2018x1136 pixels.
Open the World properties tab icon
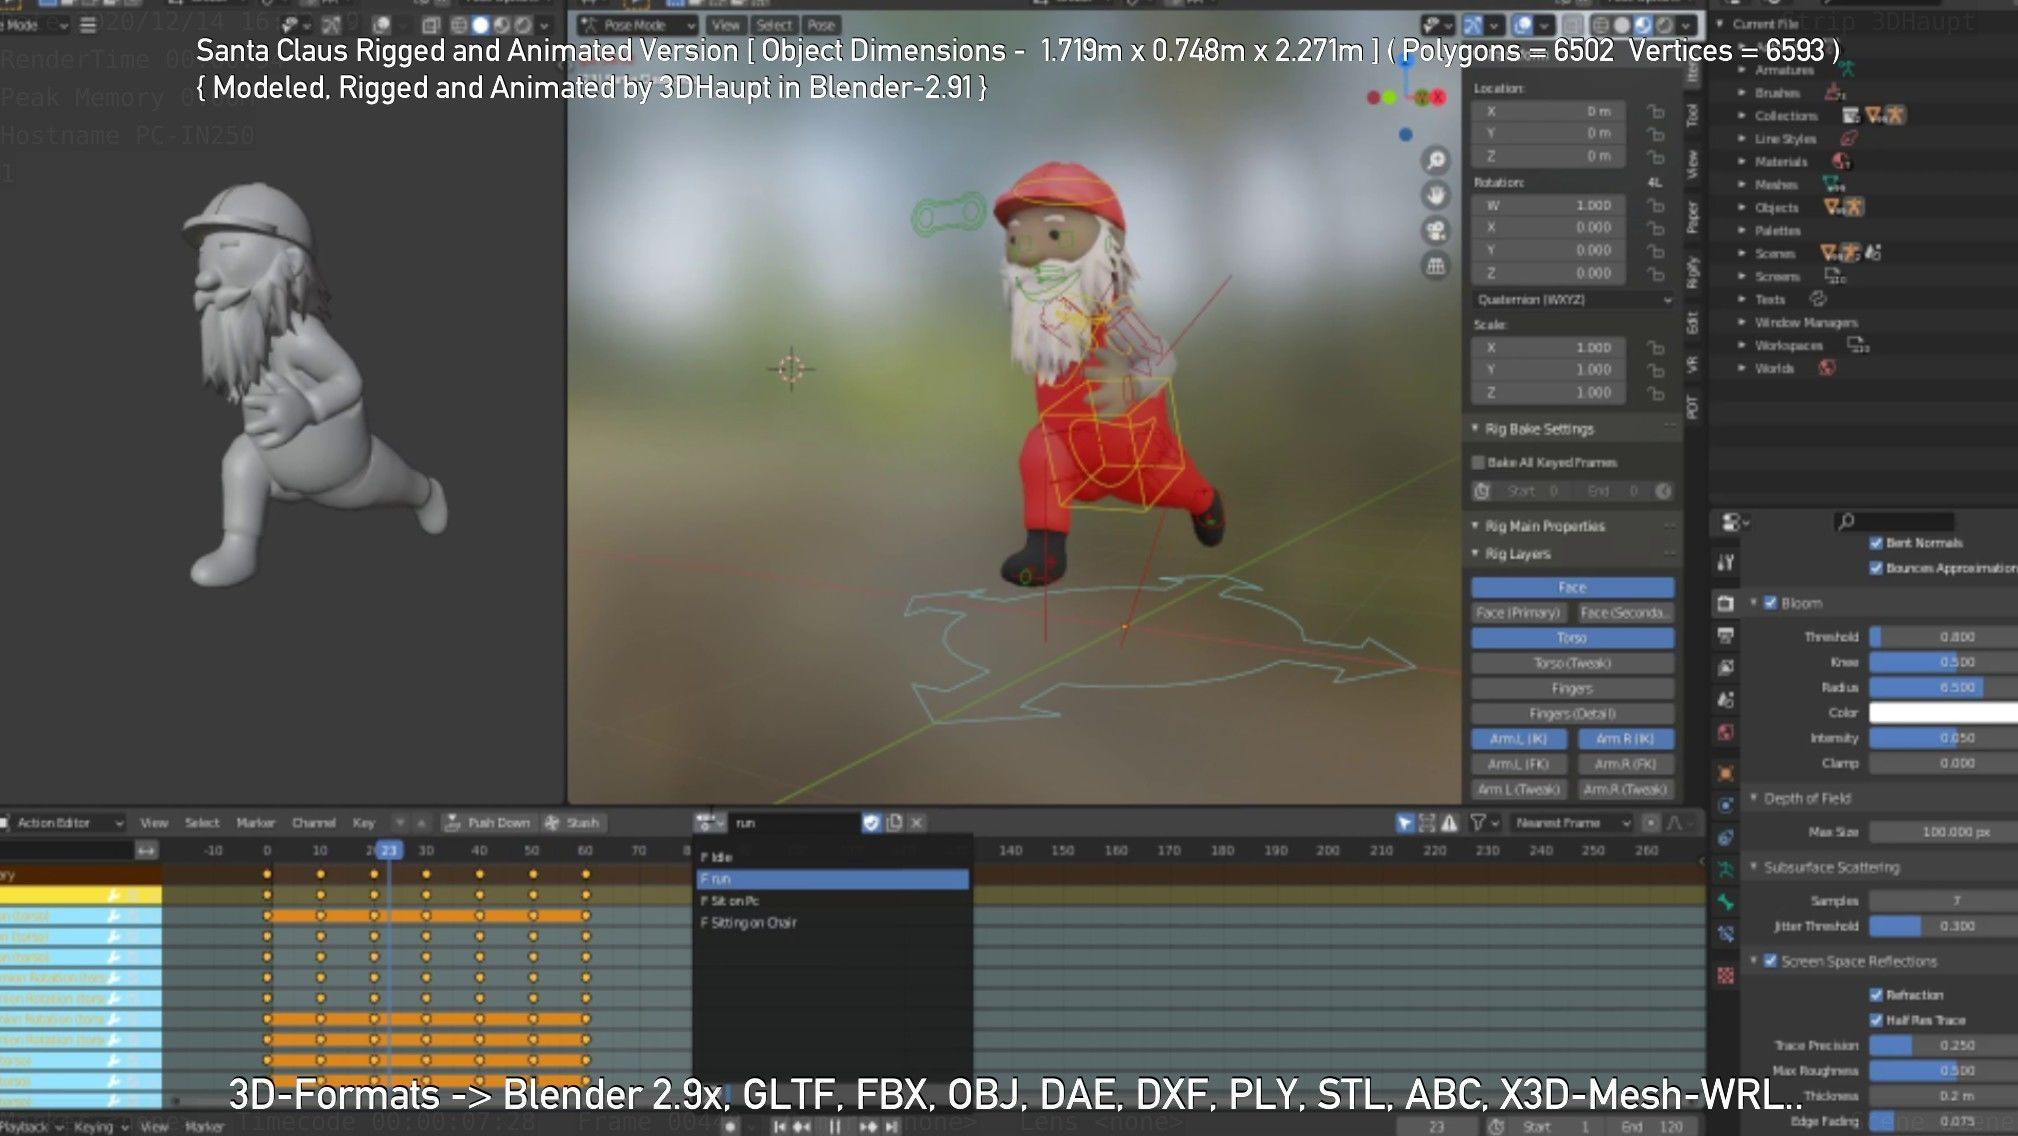1726,733
